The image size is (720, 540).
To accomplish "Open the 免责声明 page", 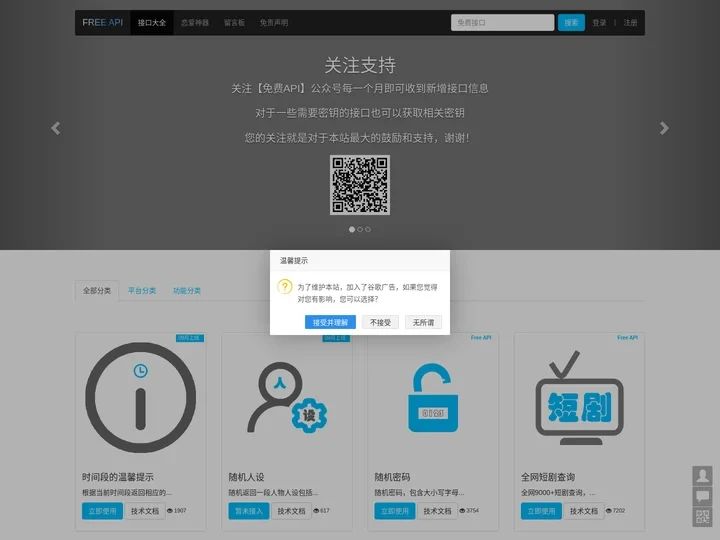I will click(274, 22).
